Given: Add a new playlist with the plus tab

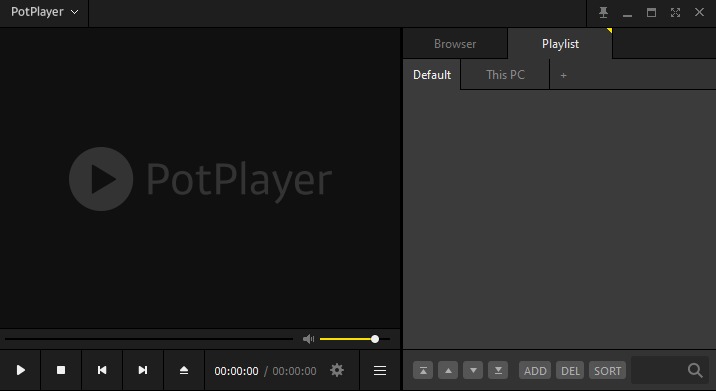Looking at the screenshot, I should click(x=563, y=75).
